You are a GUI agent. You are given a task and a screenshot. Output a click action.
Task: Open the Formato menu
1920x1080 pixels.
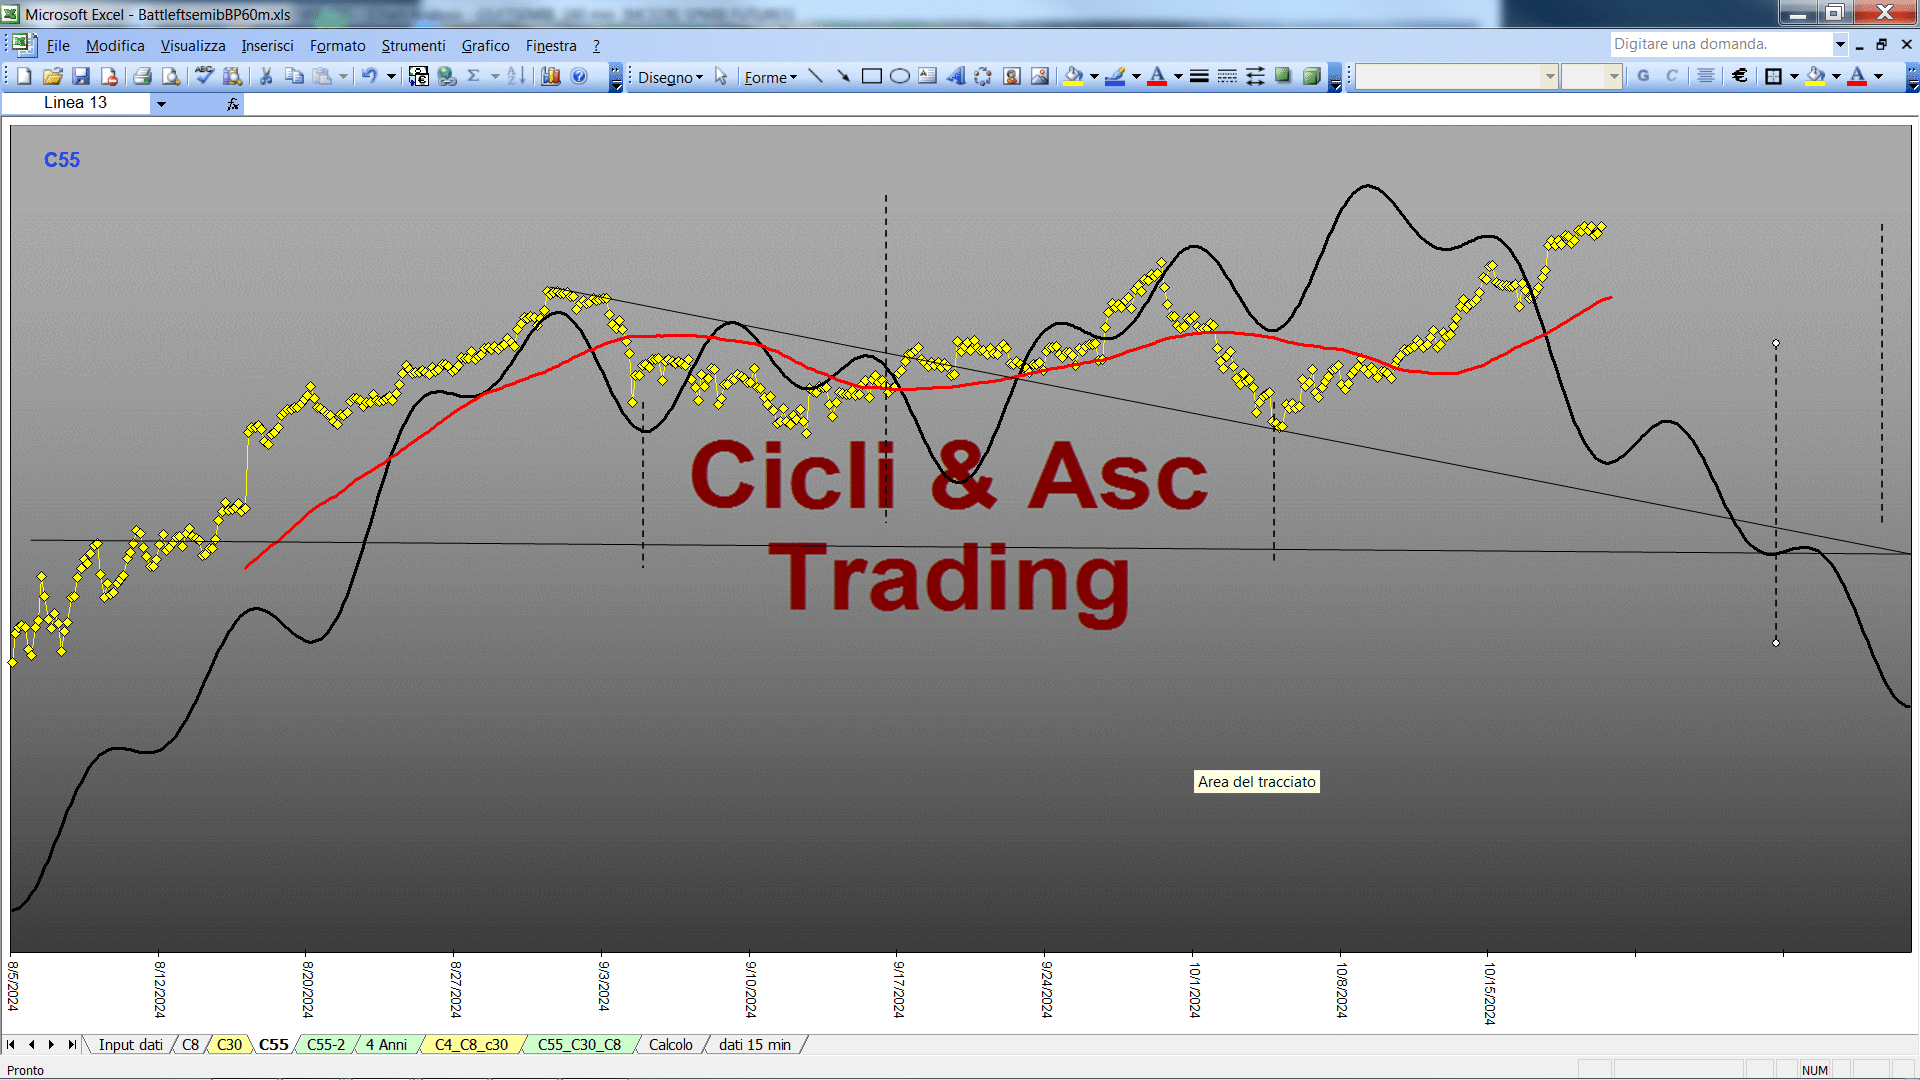[x=337, y=45]
